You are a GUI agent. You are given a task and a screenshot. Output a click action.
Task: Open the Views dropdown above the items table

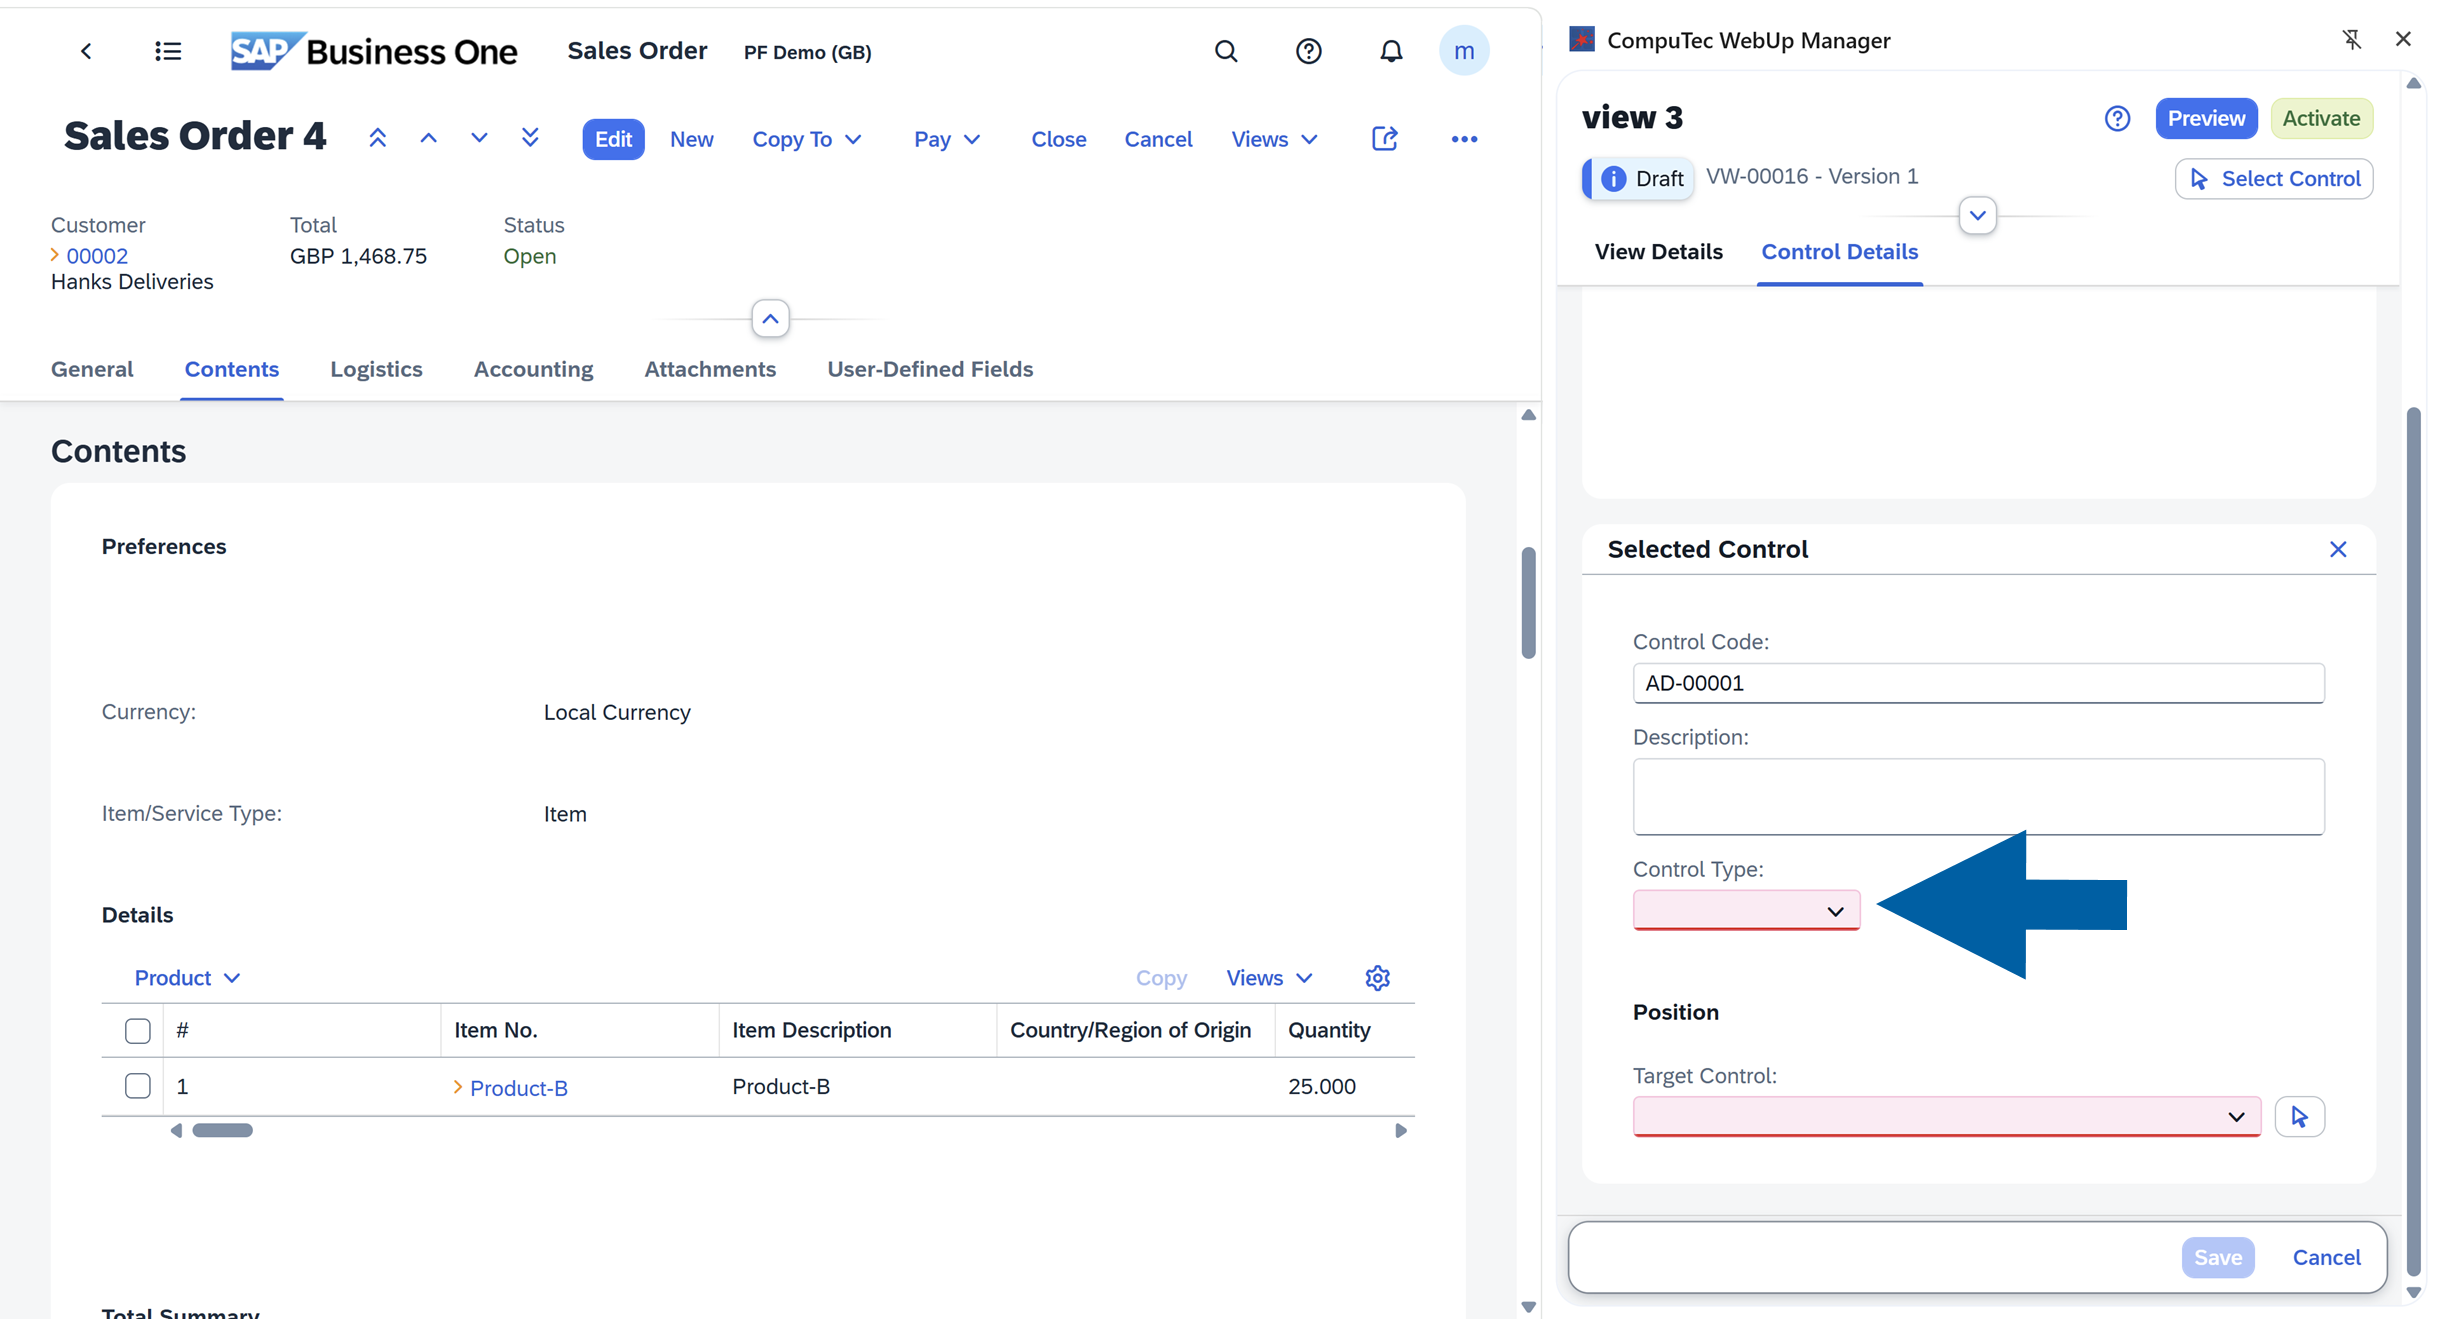[1269, 978]
